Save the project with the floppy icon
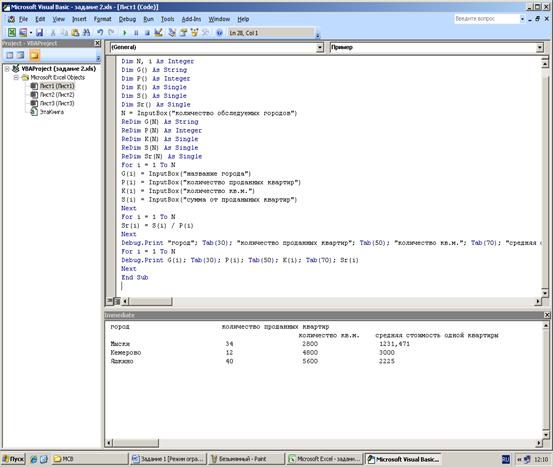 [x=40, y=33]
